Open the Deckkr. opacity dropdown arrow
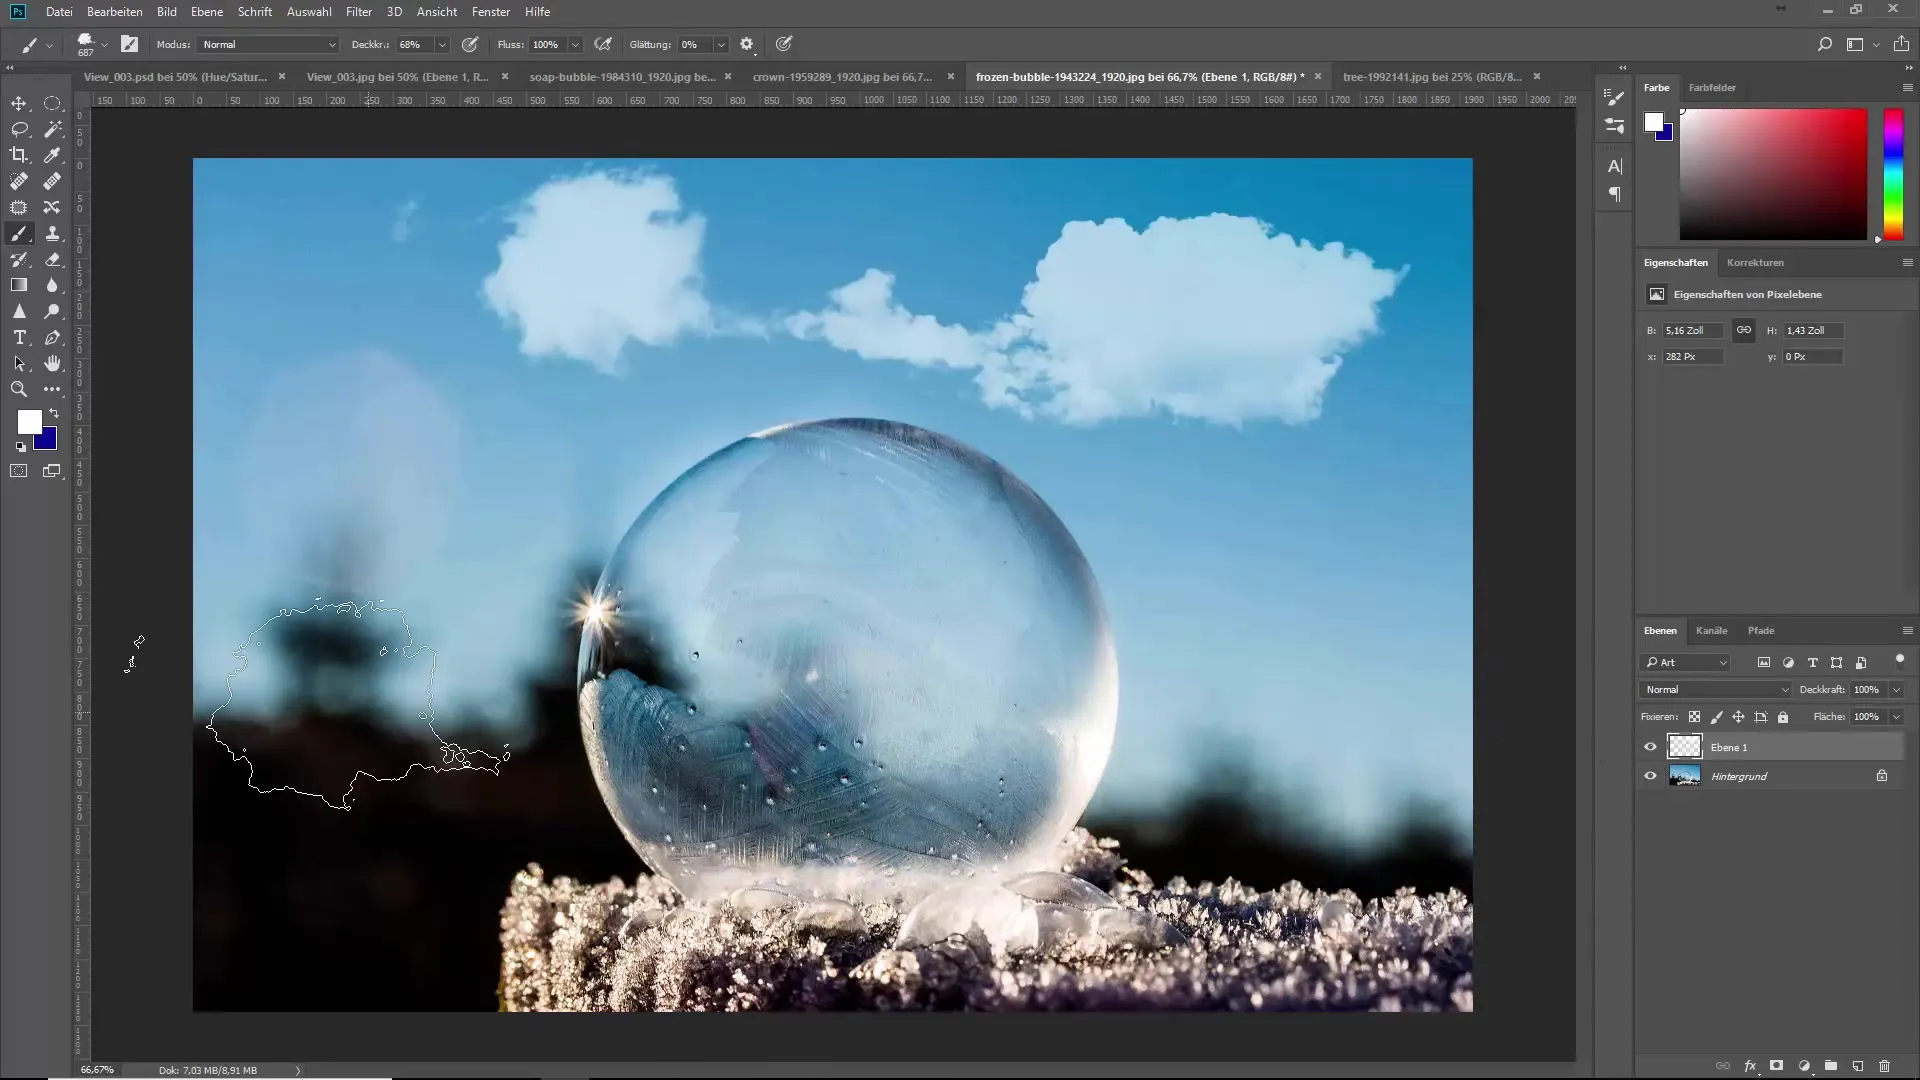 442,44
